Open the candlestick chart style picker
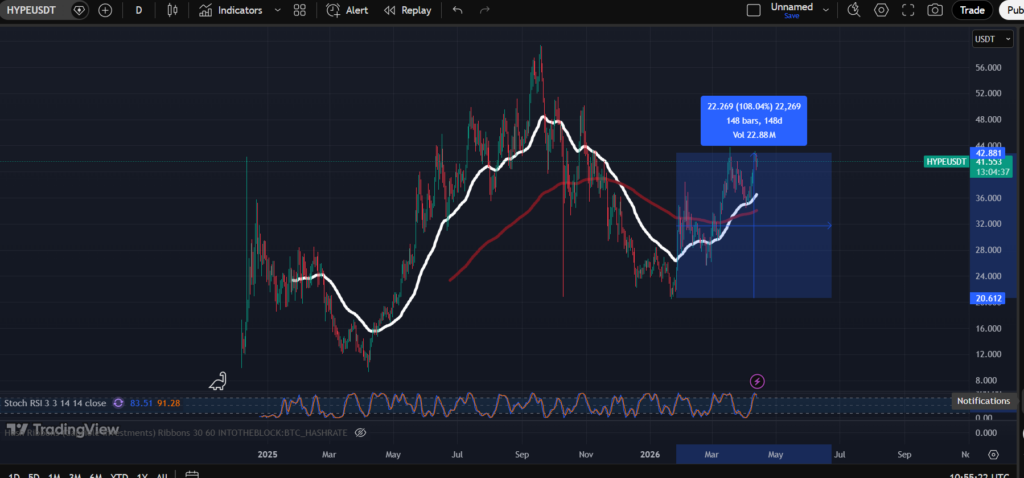 pyautogui.click(x=173, y=10)
